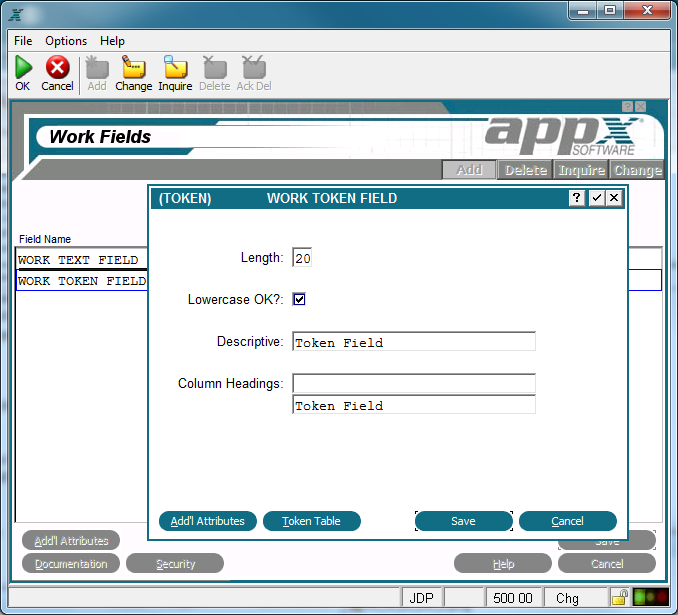Click the question mark dialog help icon
678x615 pixels.
click(576, 198)
